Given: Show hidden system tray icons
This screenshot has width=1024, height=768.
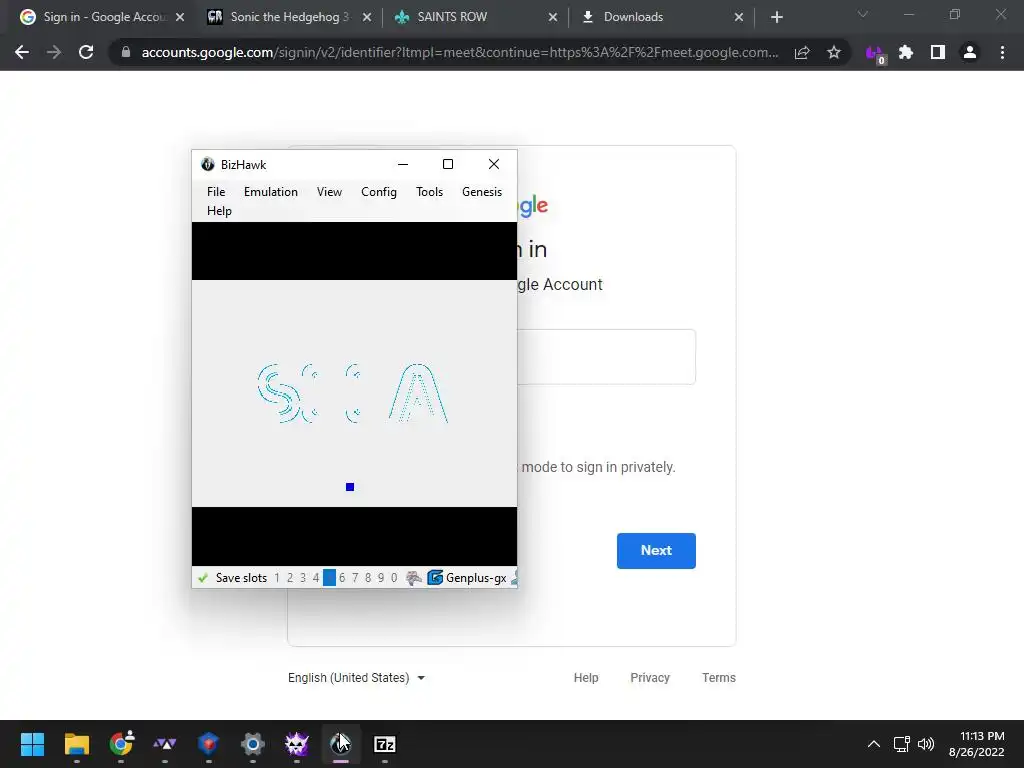Looking at the screenshot, I should pyautogui.click(x=874, y=744).
